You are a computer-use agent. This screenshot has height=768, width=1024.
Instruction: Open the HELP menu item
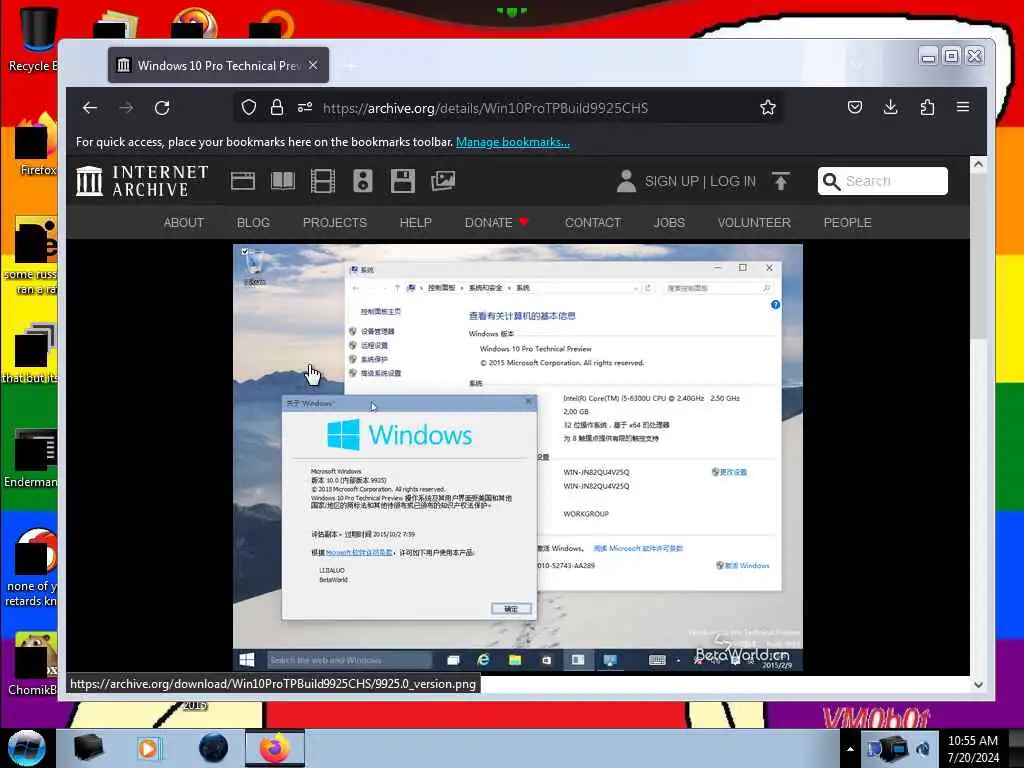(416, 223)
